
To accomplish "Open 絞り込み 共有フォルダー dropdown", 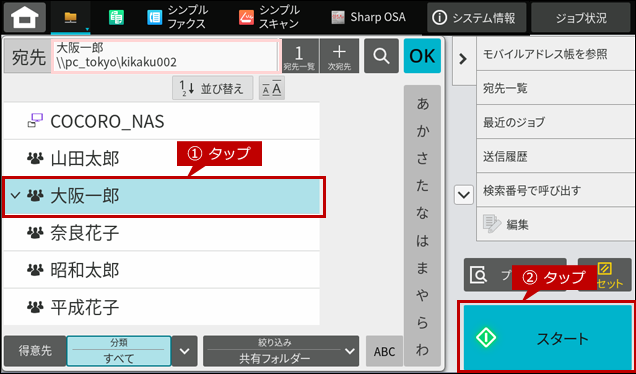I will (281, 351).
